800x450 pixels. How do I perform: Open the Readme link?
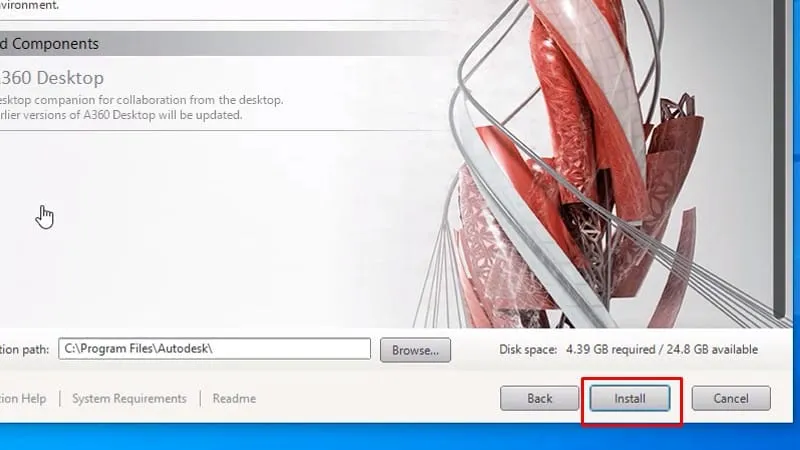[234, 398]
